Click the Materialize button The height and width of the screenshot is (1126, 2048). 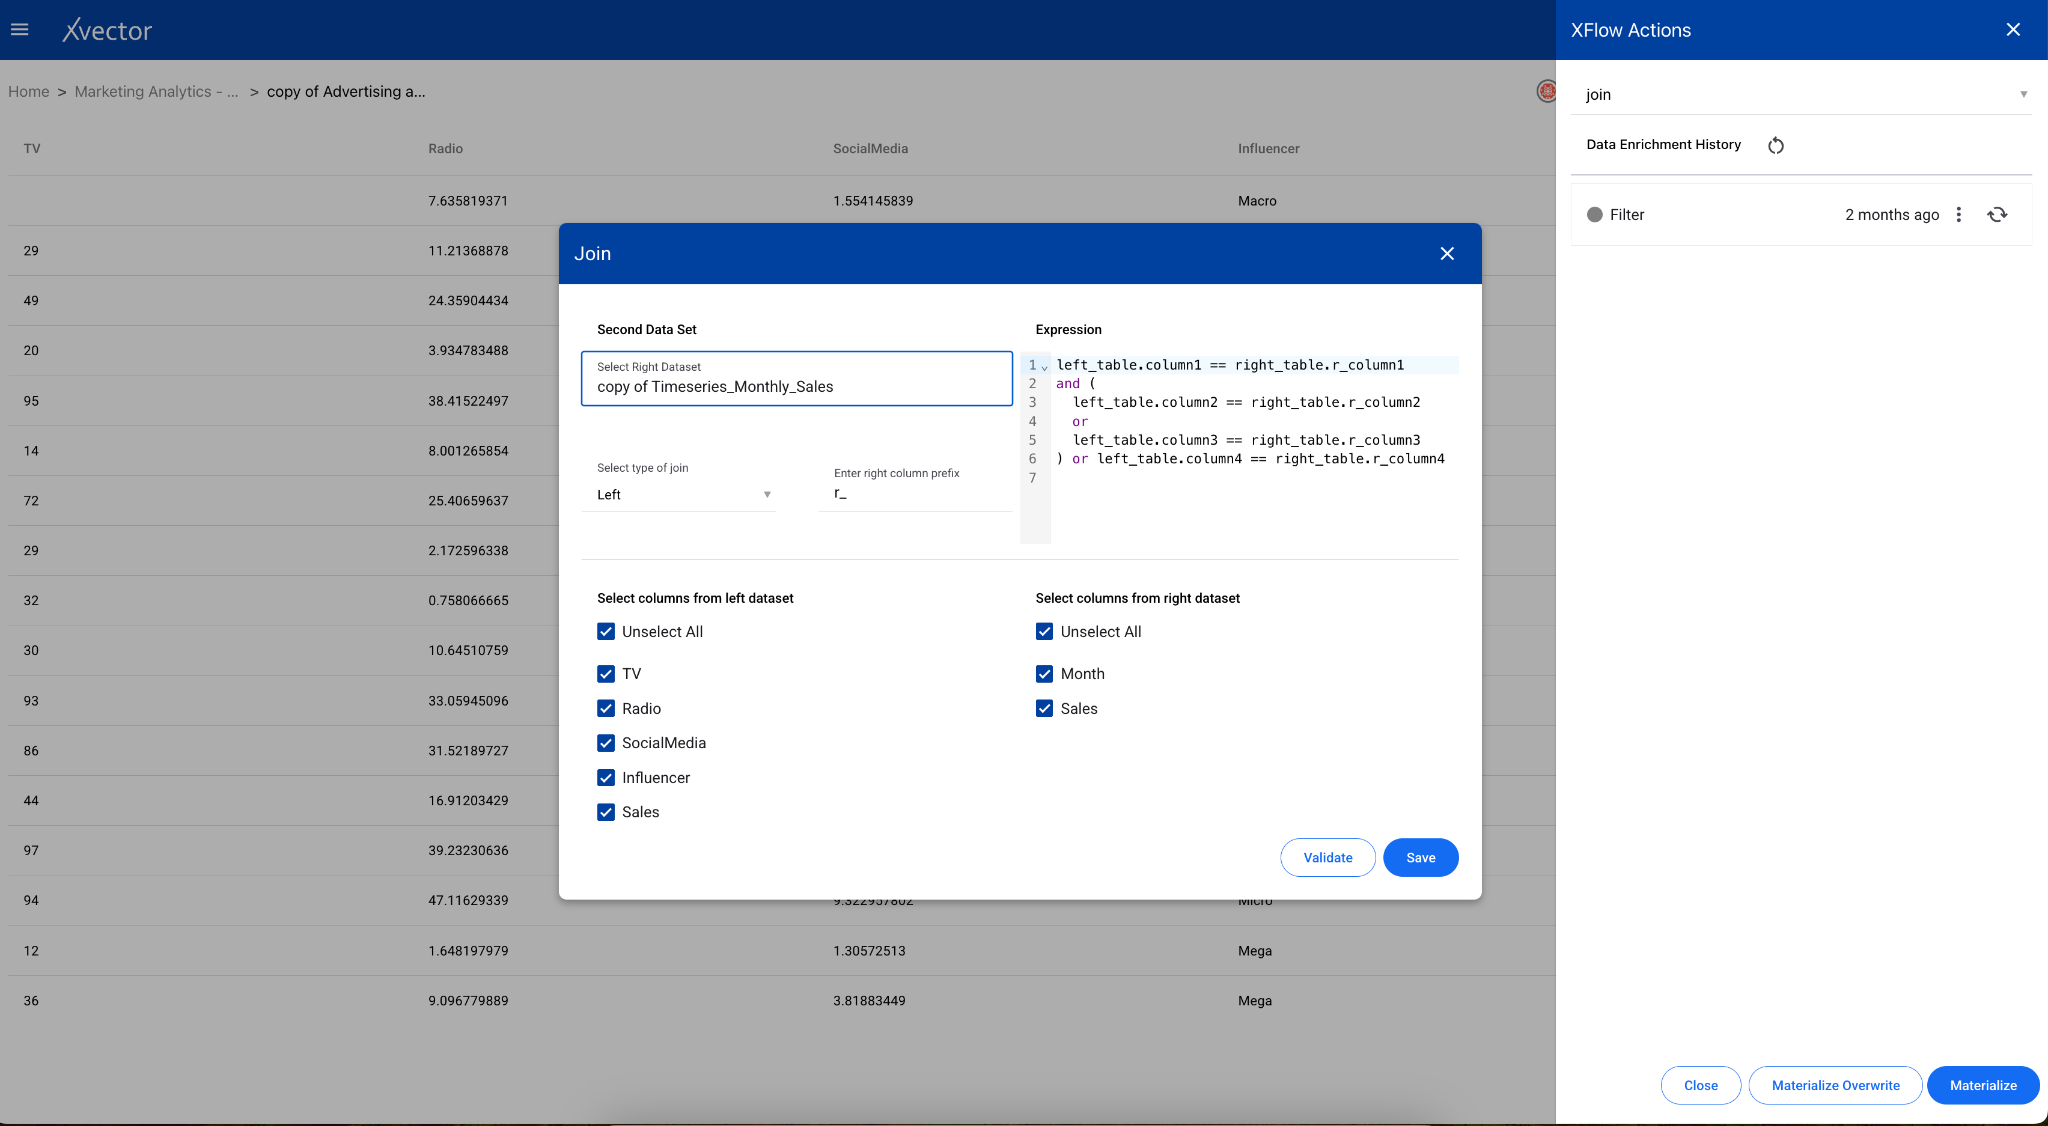[x=1983, y=1086]
